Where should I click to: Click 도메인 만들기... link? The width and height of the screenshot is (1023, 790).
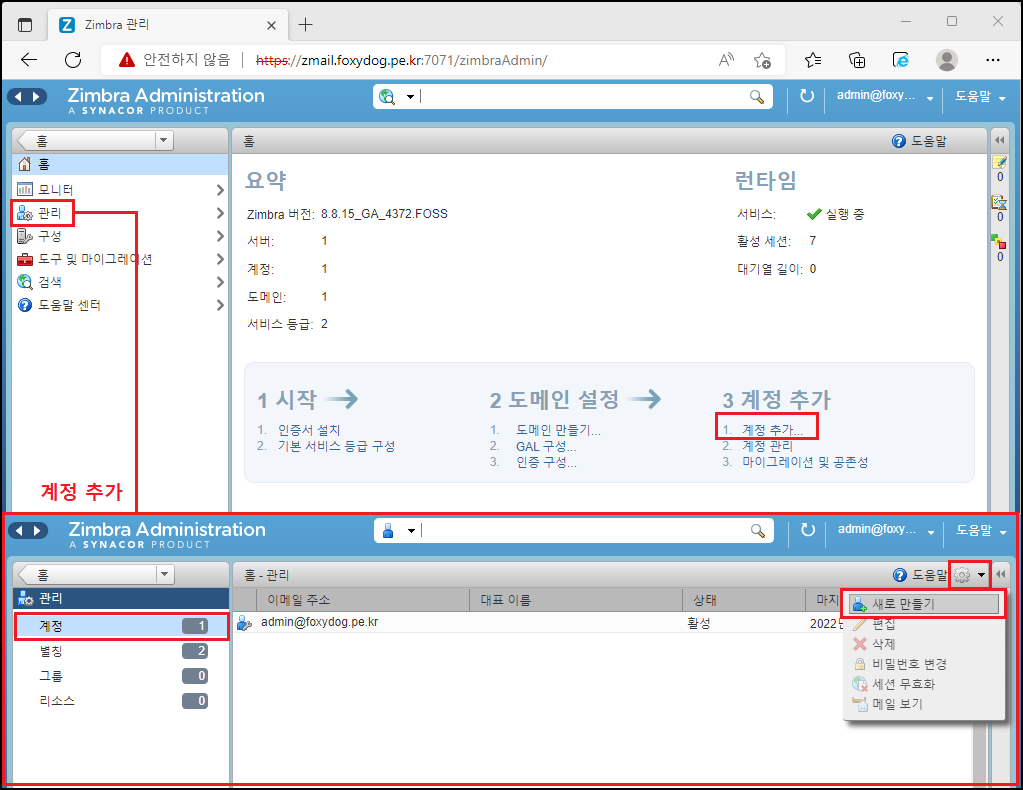(558, 430)
